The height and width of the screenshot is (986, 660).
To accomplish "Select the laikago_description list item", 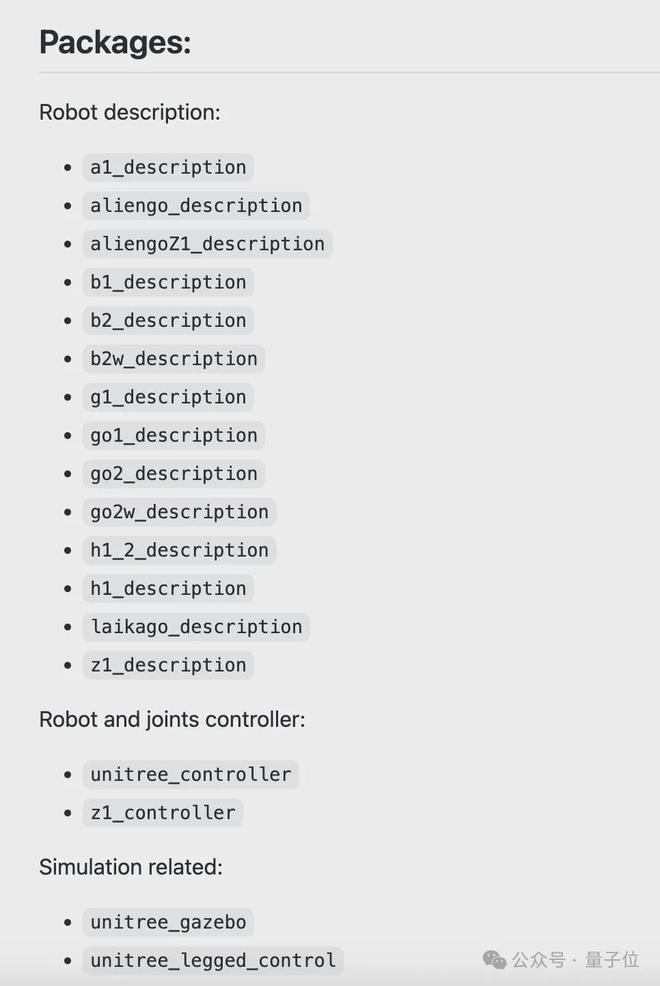I will [x=196, y=627].
